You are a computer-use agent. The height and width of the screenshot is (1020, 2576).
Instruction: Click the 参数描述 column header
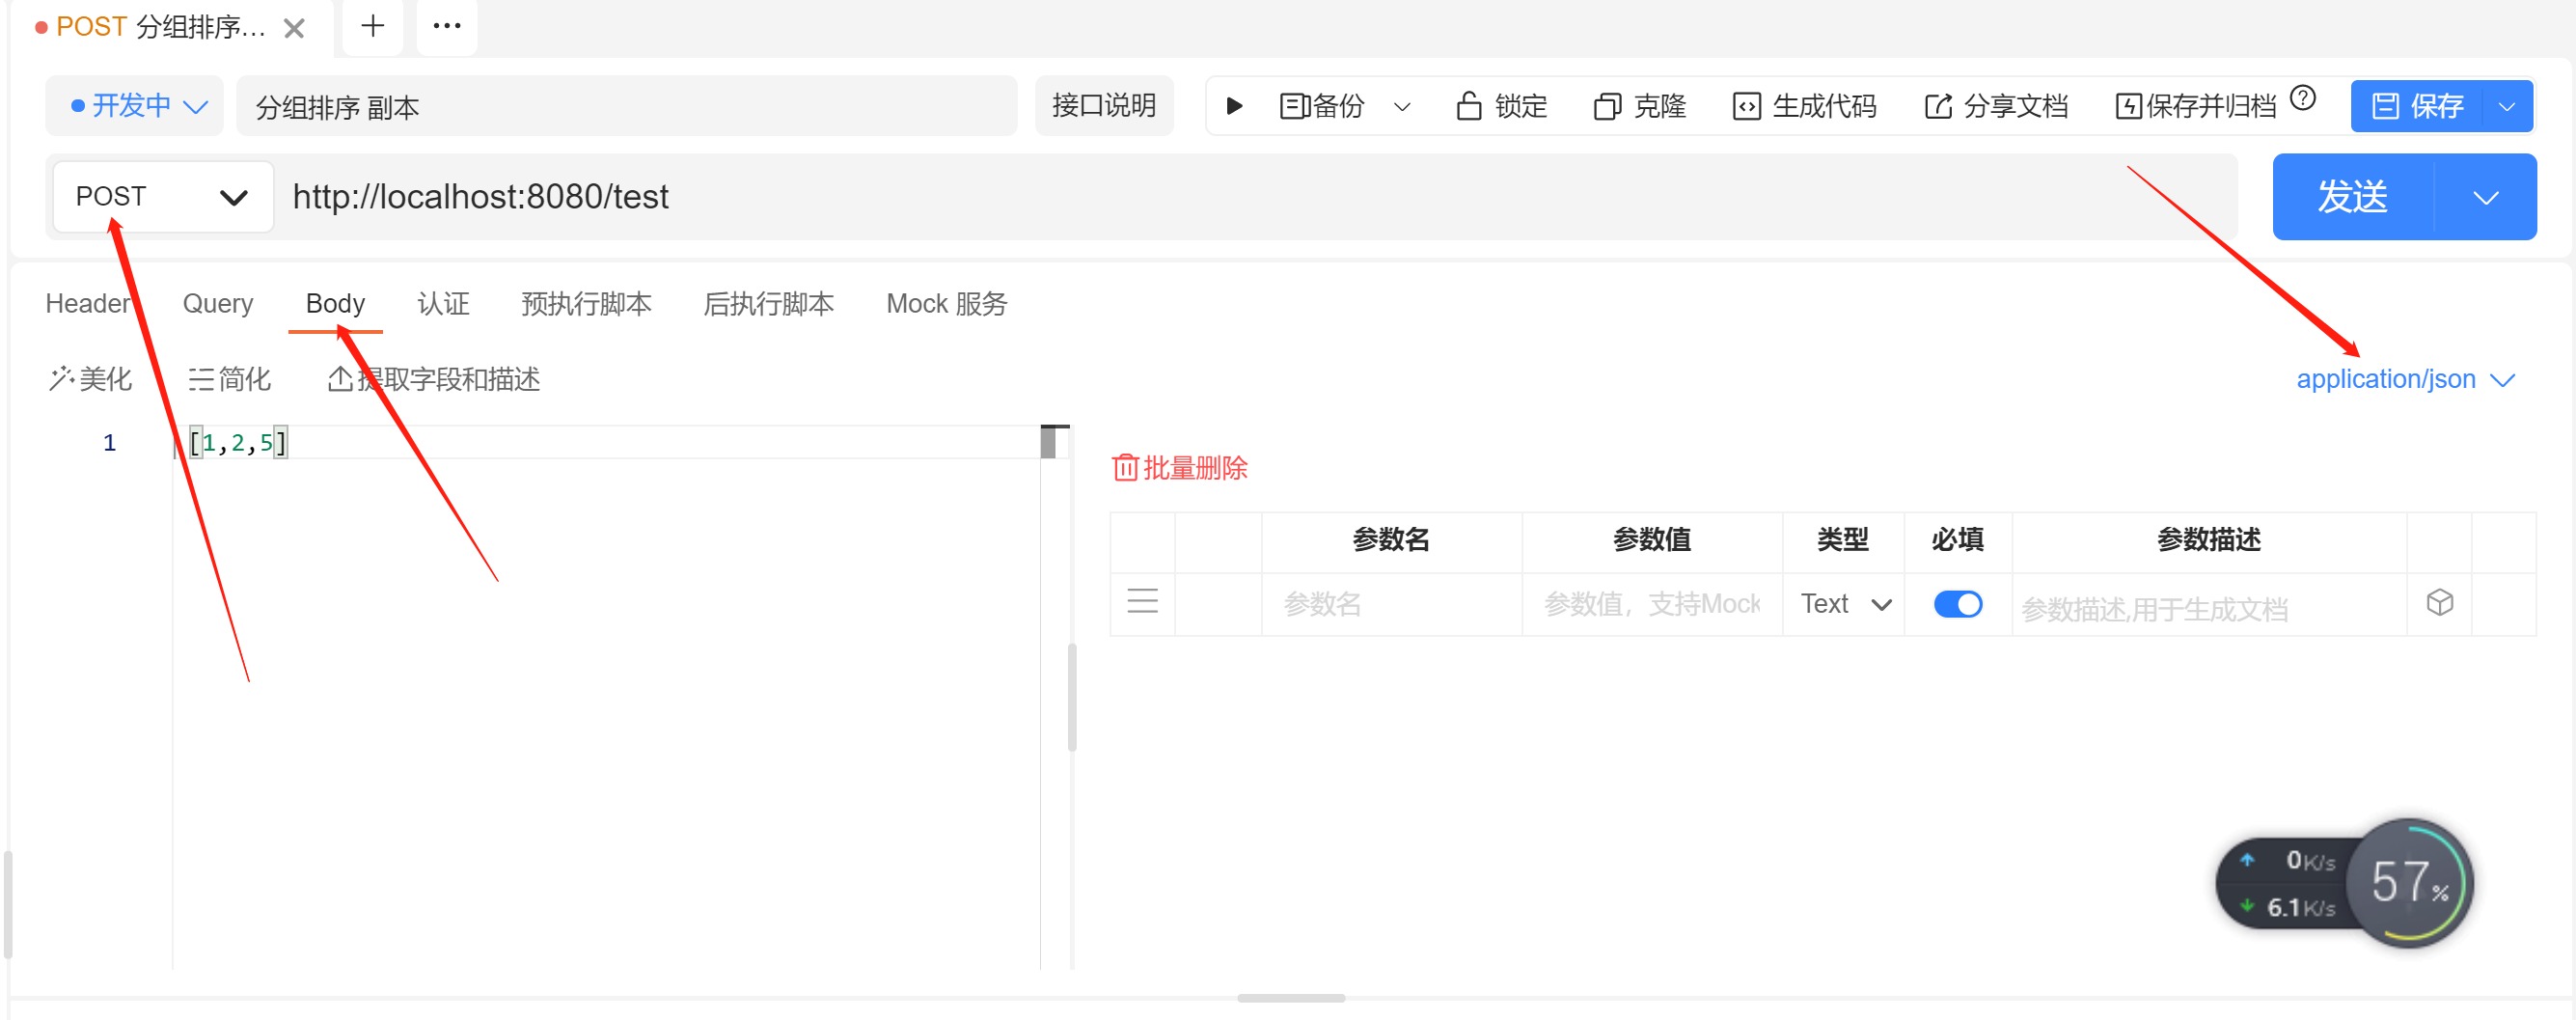(2208, 540)
